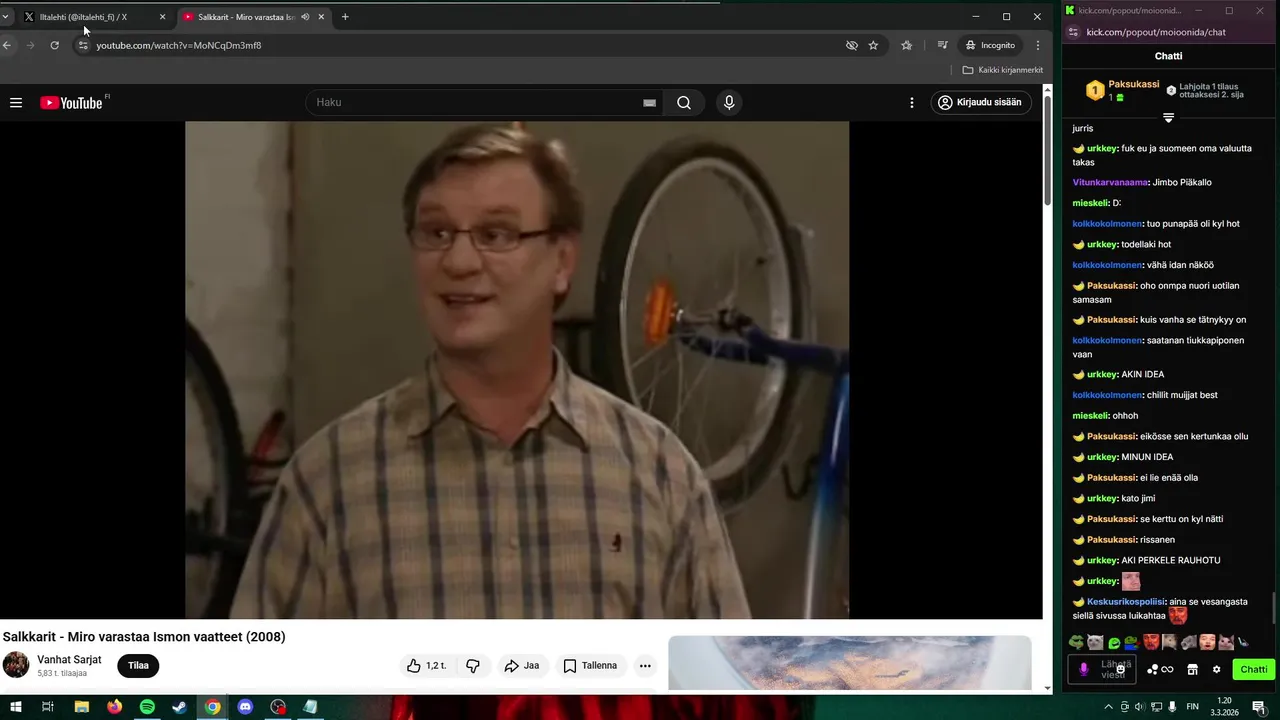This screenshot has width=1280, height=720.
Task: Close the Salkkarit YouTube tab
Action: (x=321, y=17)
